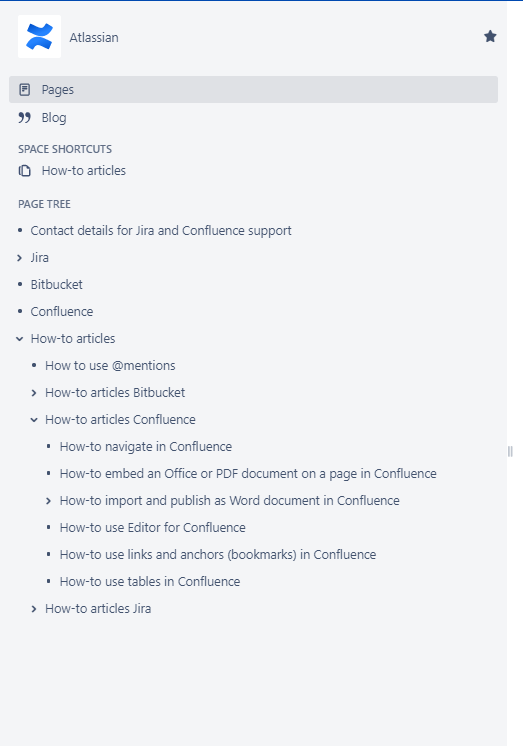Star this space with the star icon
Image resolution: width=523 pixels, height=746 pixels.
click(x=490, y=36)
